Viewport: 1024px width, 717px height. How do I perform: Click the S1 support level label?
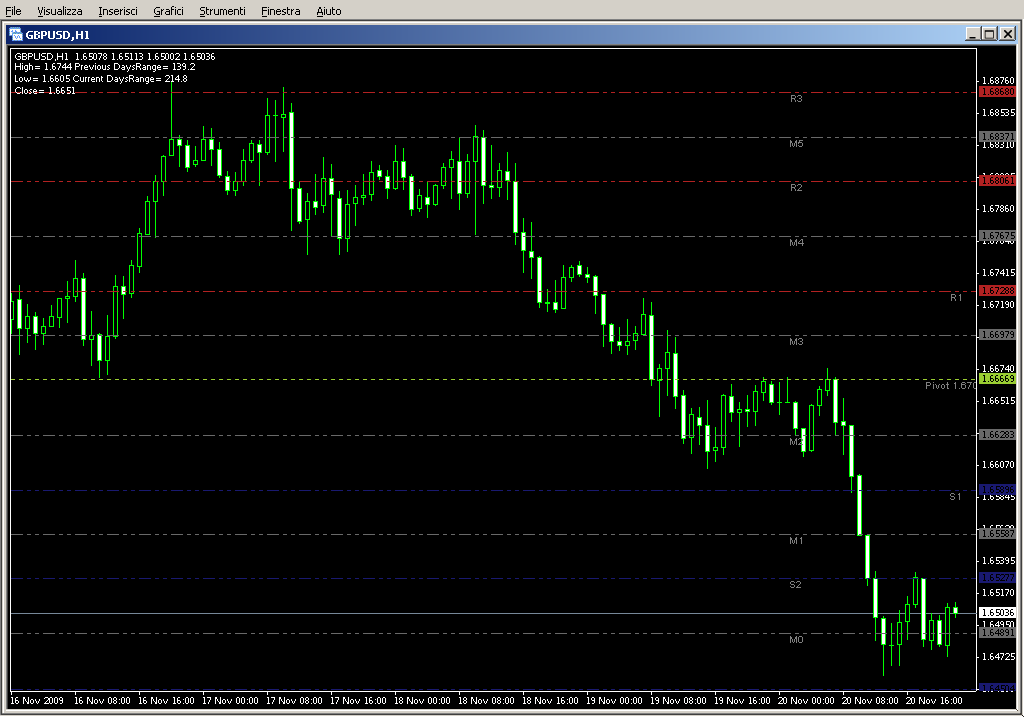tap(955, 496)
